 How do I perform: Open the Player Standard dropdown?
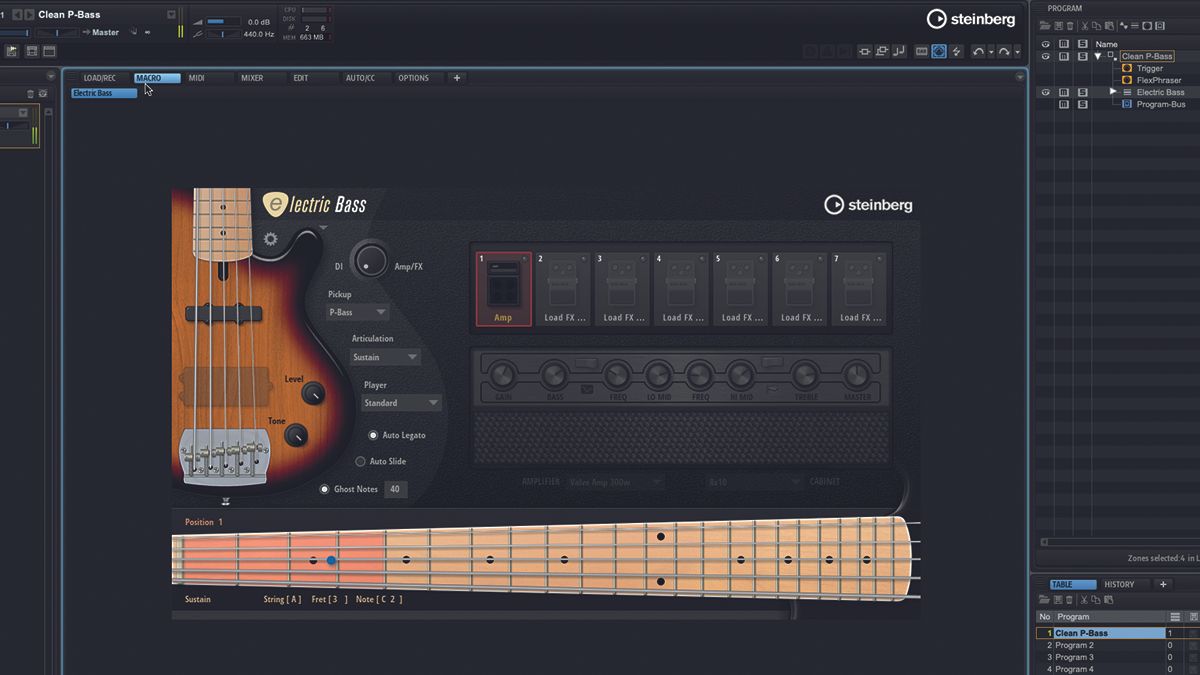401,403
